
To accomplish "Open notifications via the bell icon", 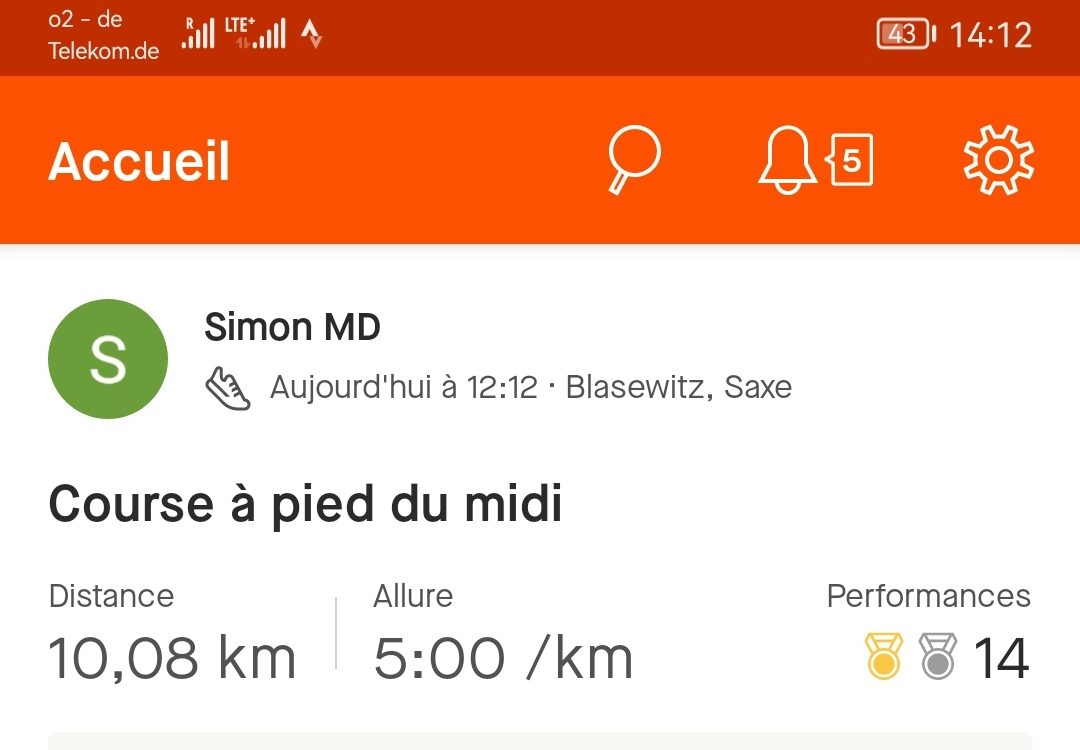I will [x=787, y=160].
